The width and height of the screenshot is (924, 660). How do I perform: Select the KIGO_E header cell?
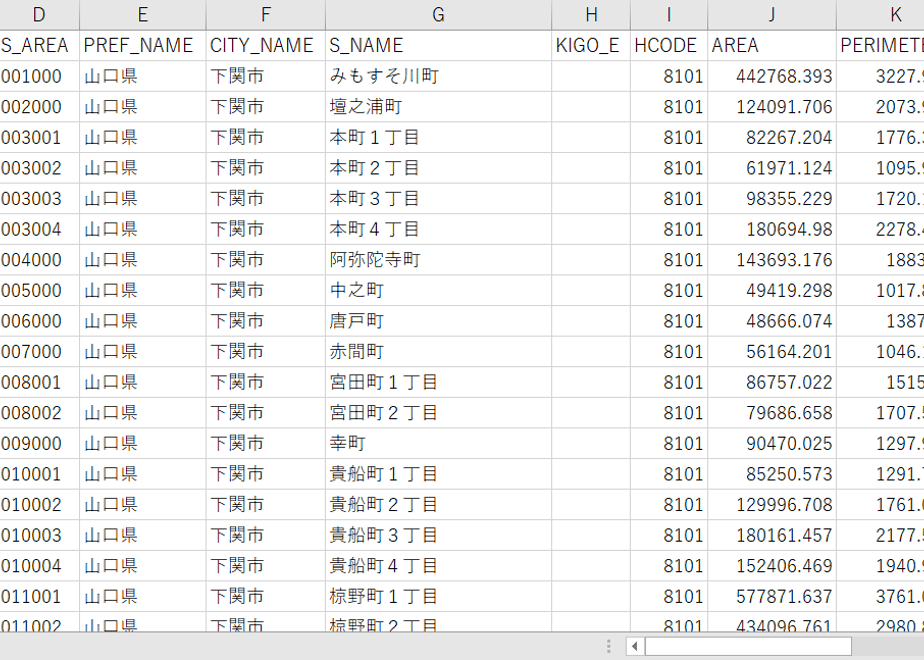tap(591, 45)
